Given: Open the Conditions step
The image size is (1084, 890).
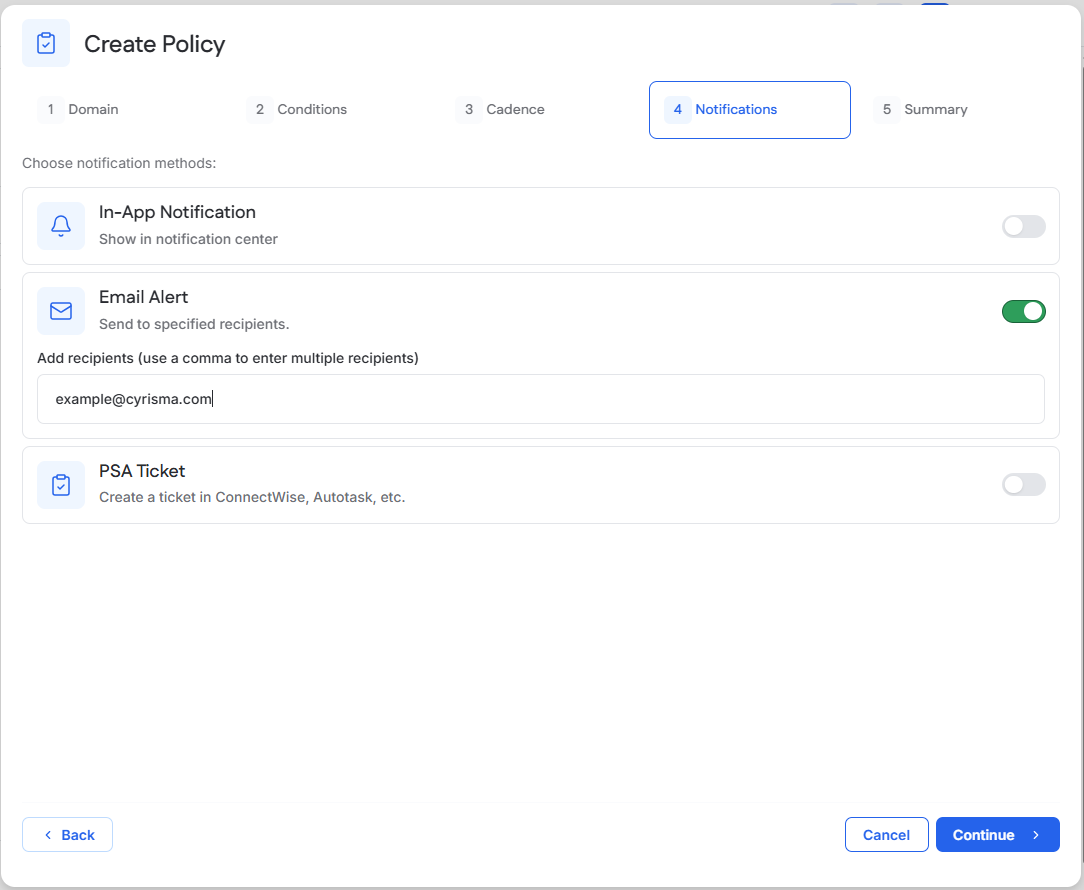Looking at the screenshot, I should pyautogui.click(x=332, y=109).
